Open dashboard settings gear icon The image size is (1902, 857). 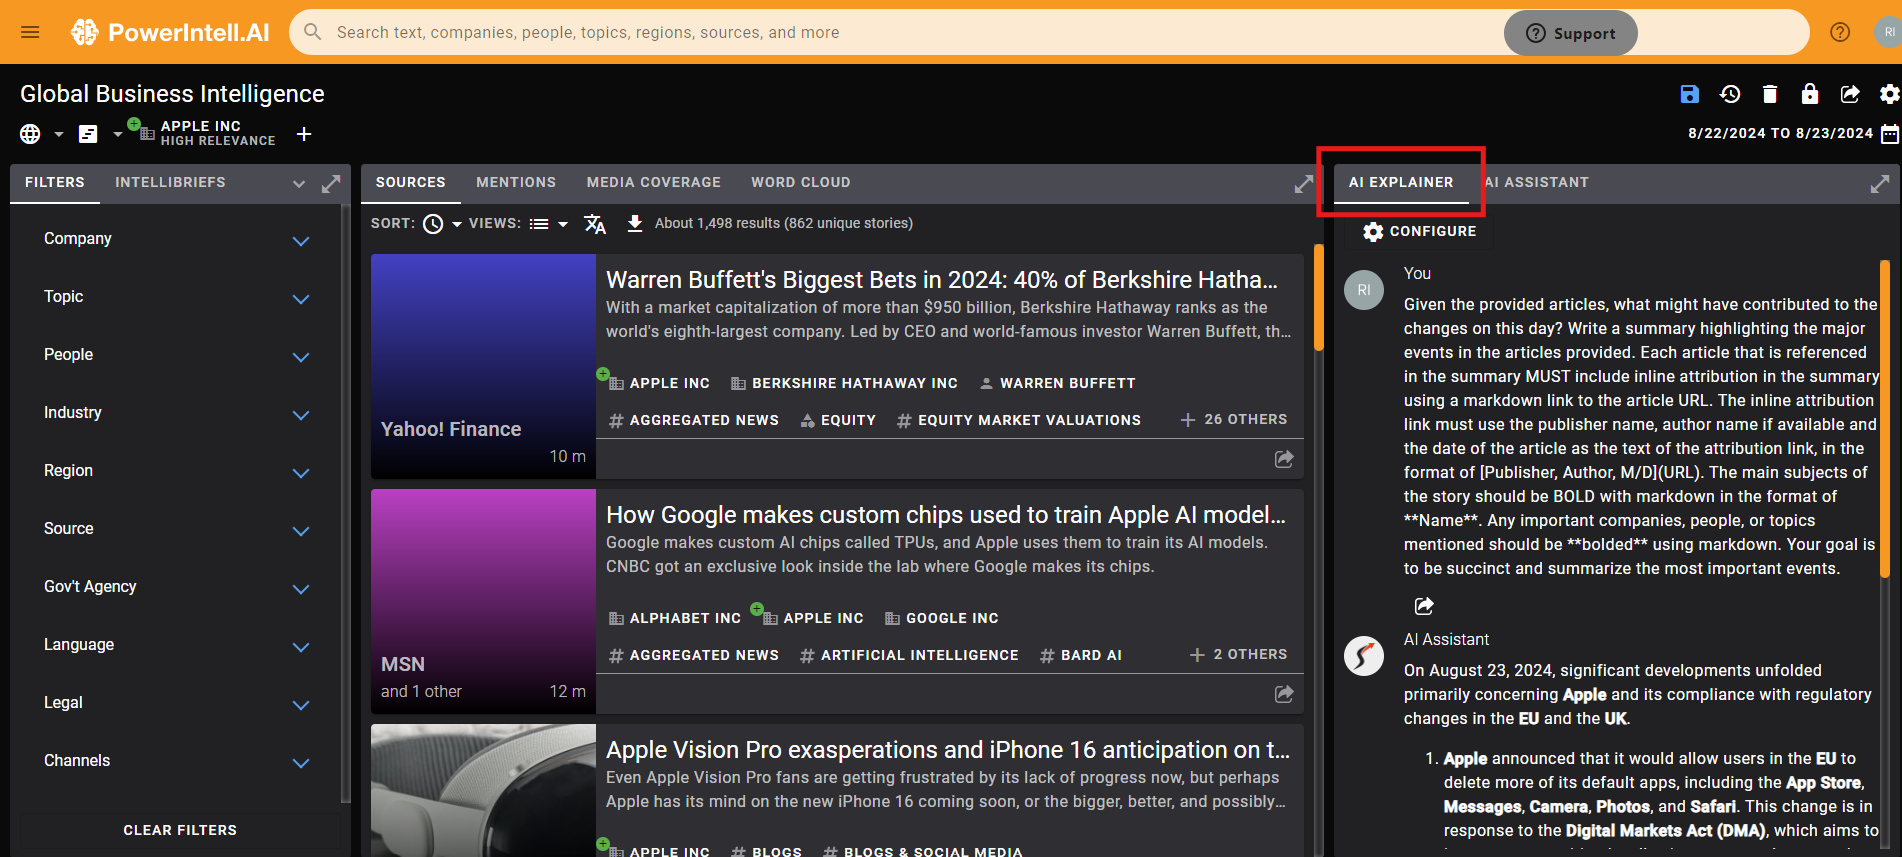click(x=1889, y=94)
